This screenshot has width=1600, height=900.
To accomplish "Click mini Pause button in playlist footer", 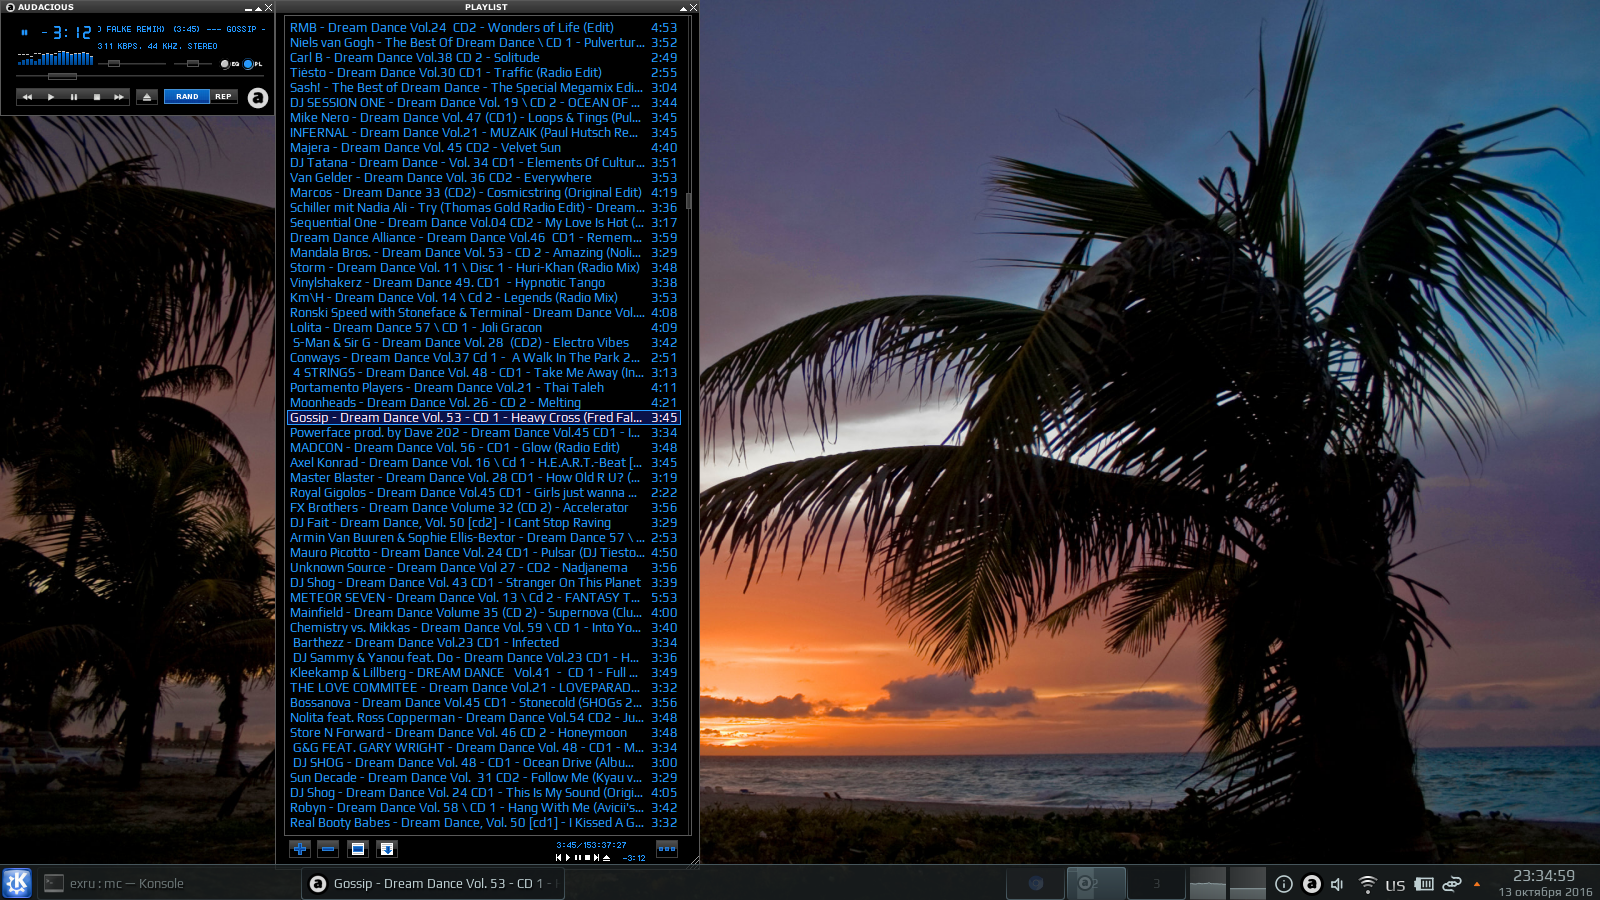I will [x=578, y=857].
